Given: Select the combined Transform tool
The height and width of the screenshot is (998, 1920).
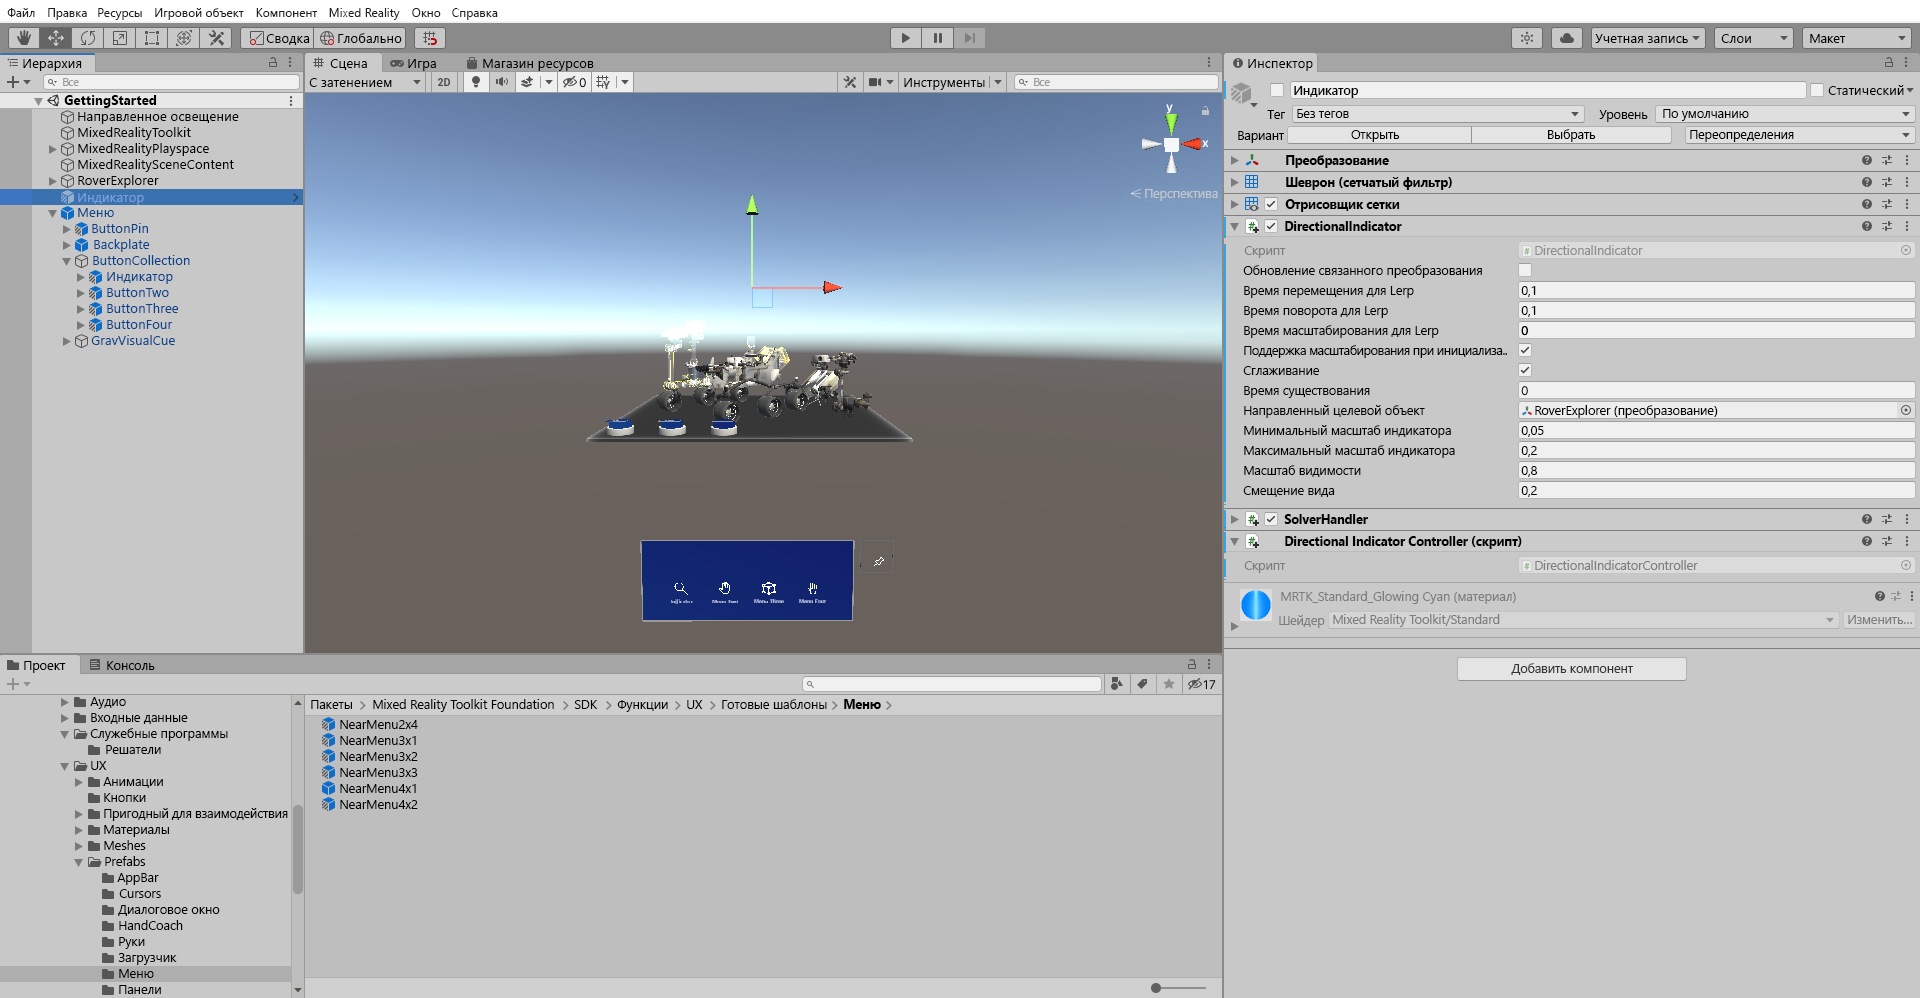Looking at the screenshot, I should coord(184,38).
